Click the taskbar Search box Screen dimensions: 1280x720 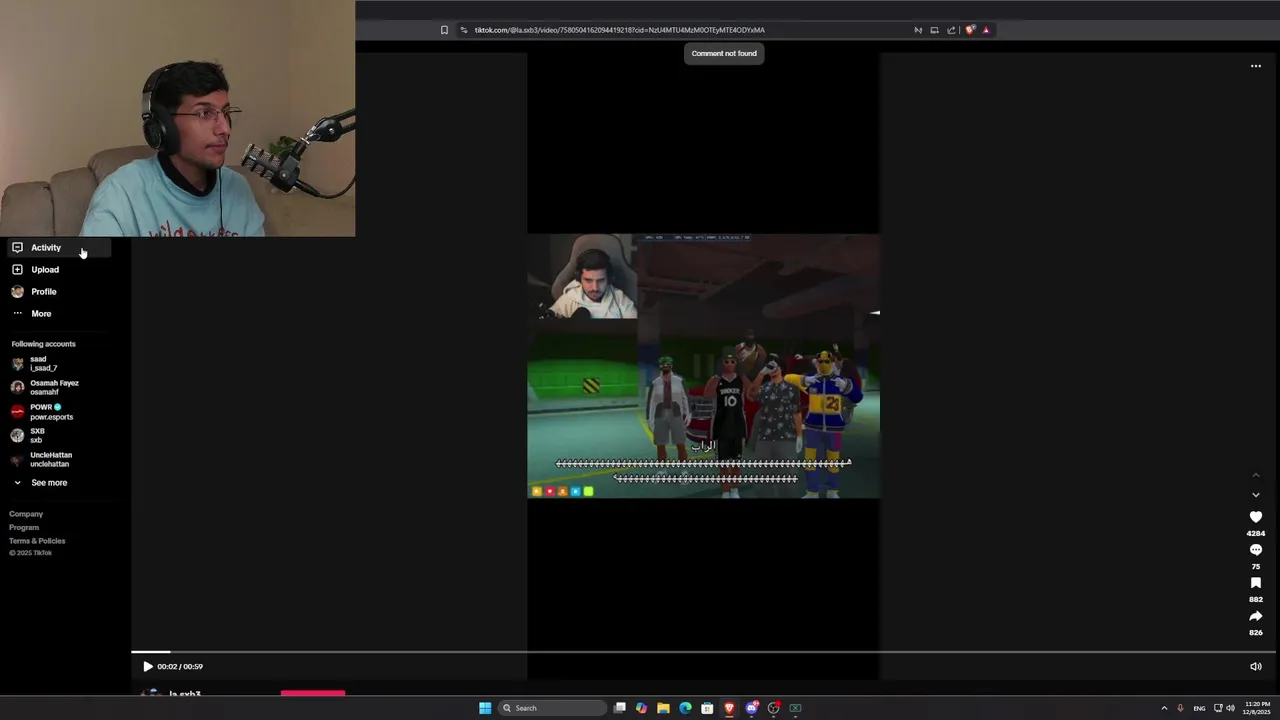pos(554,708)
